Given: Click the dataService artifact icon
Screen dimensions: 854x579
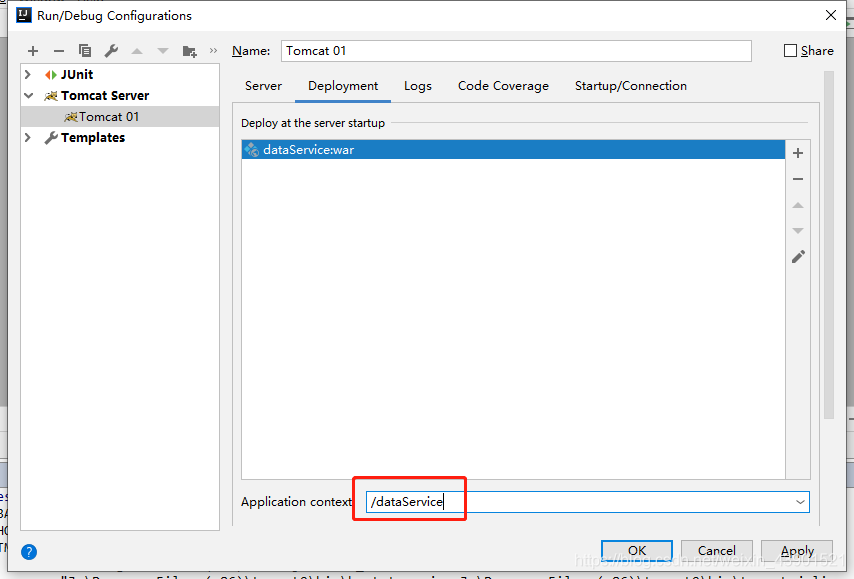Looking at the screenshot, I should point(252,149).
